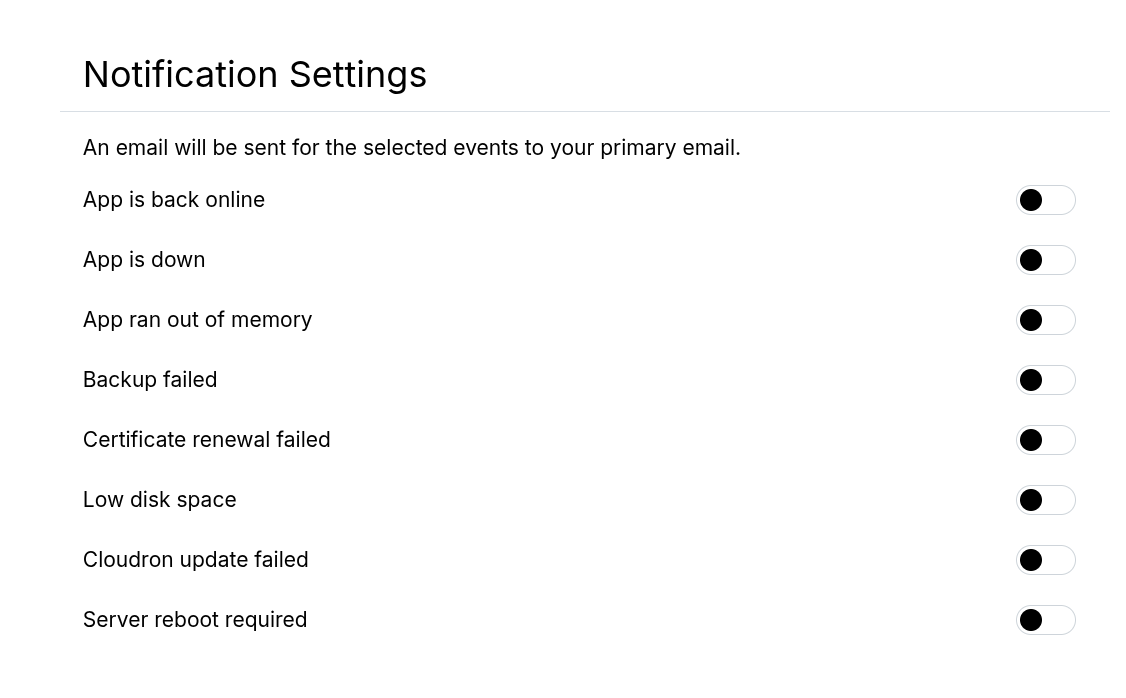Select the App is back online label
This screenshot has height=698, width=1126.
pos(173,199)
